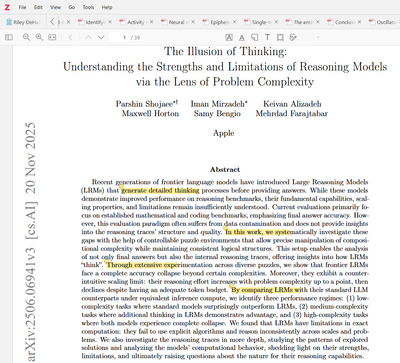This screenshot has height=363, width=400.
Task: Click author name "Parshin Shojaee"
Action: (x=145, y=104)
